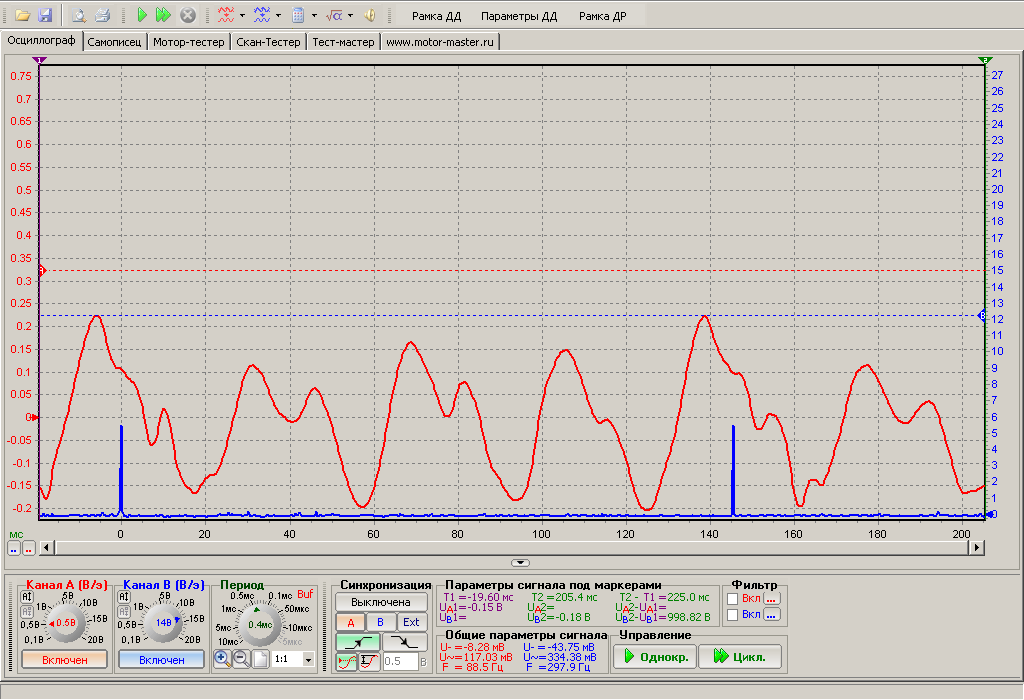Switch to the Осциллограф tab
Viewport: 1024px width, 700px height.
point(41,40)
